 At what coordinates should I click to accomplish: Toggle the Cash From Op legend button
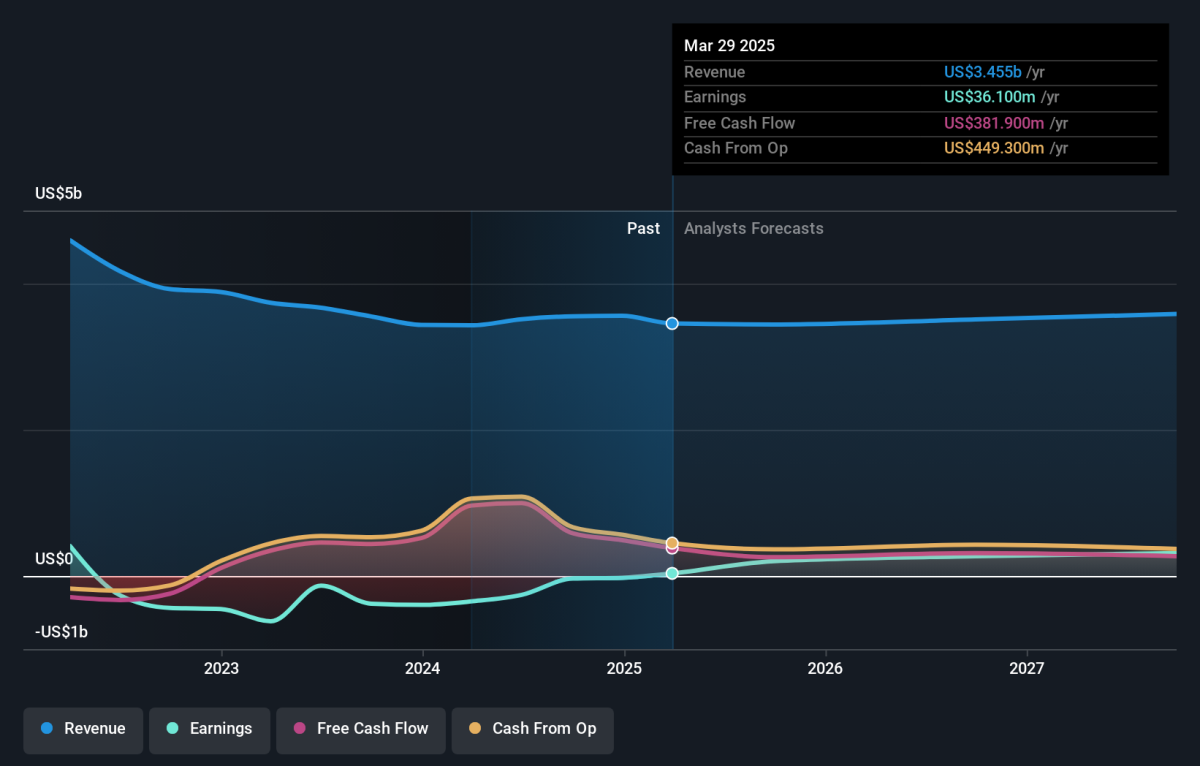(532, 729)
